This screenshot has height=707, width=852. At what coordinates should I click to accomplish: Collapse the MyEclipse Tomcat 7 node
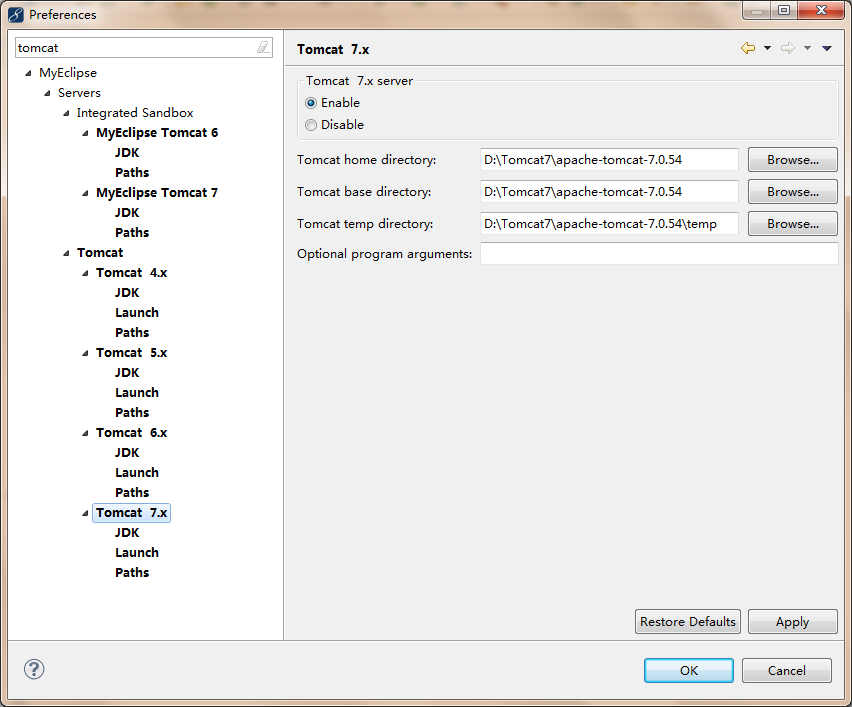click(85, 193)
